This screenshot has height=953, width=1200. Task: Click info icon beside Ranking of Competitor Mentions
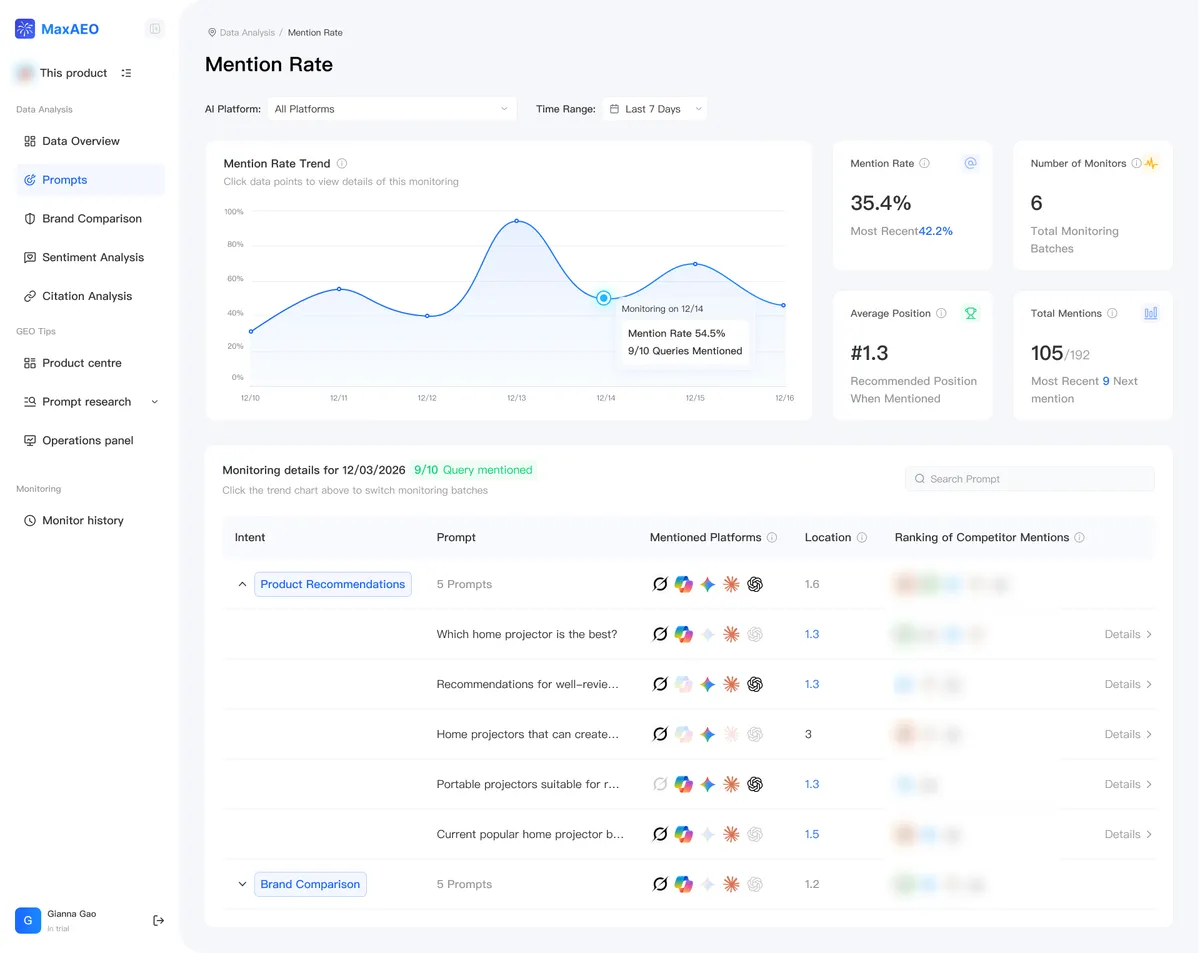[1079, 537]
